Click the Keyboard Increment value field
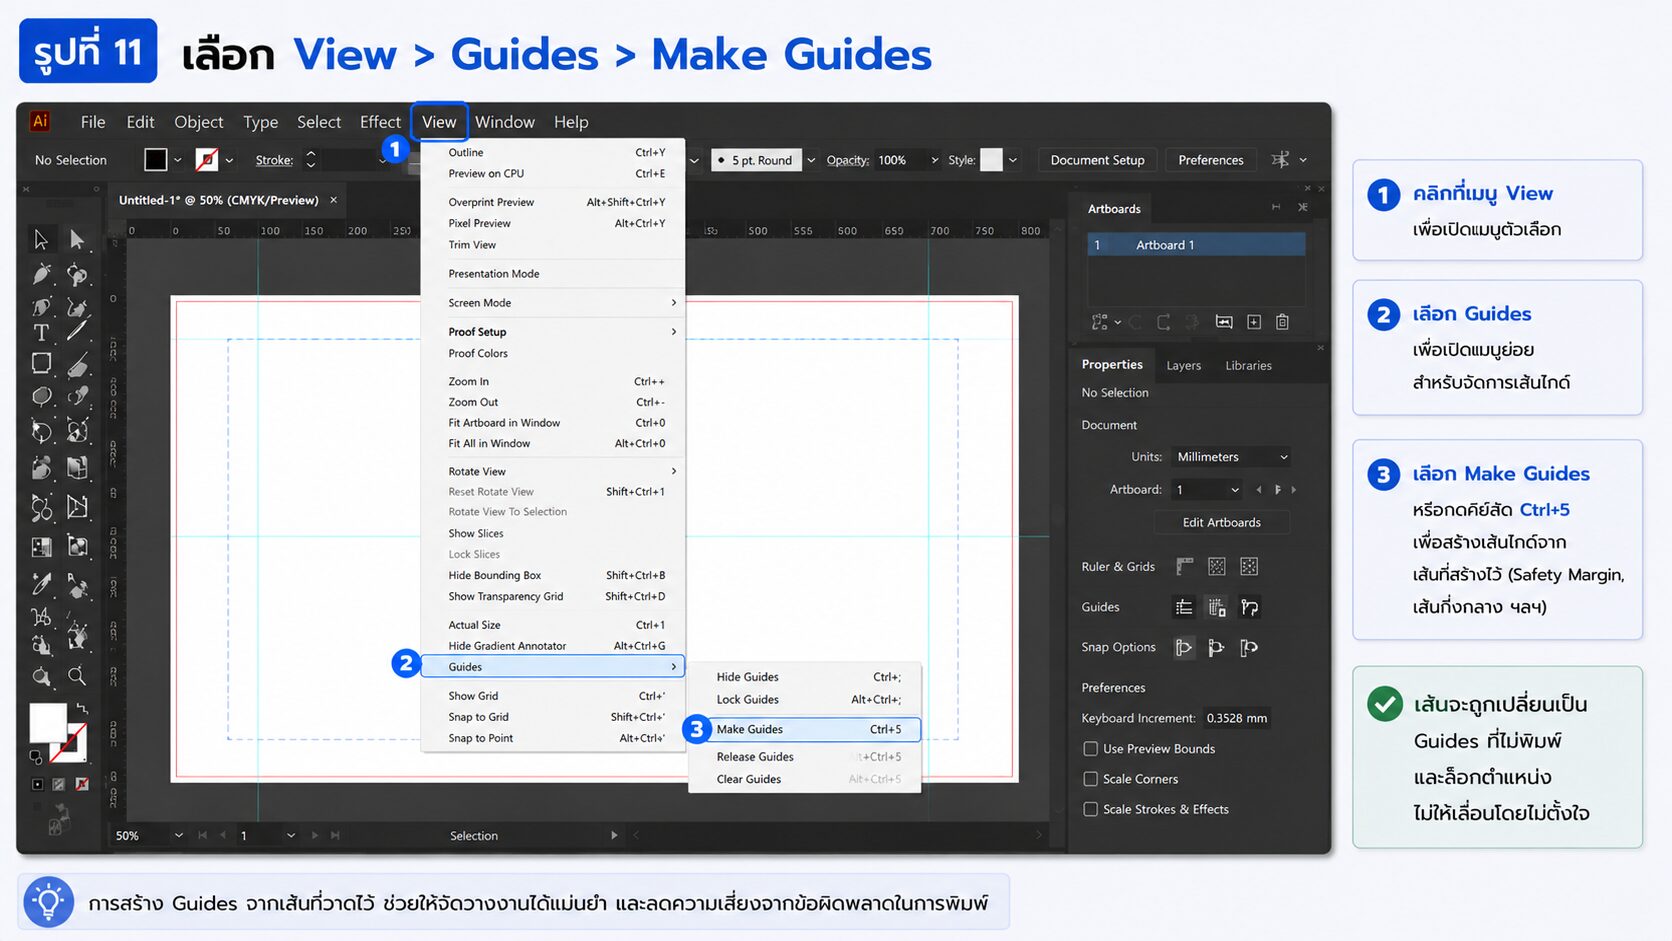The width and height of the screenshot is (1672, 941). point(1236,718)
